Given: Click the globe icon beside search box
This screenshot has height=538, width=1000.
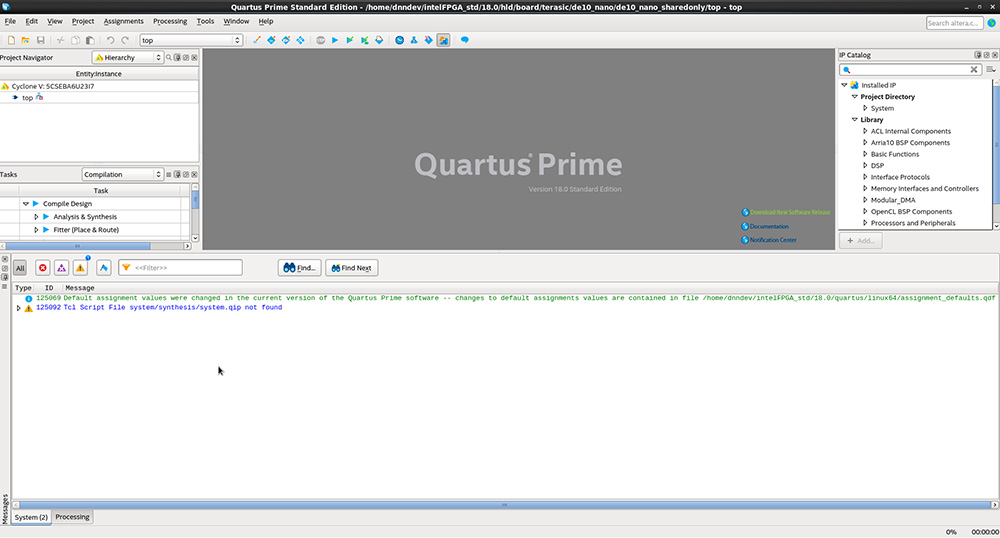Looking at the screenshot, I should (991, 23).
